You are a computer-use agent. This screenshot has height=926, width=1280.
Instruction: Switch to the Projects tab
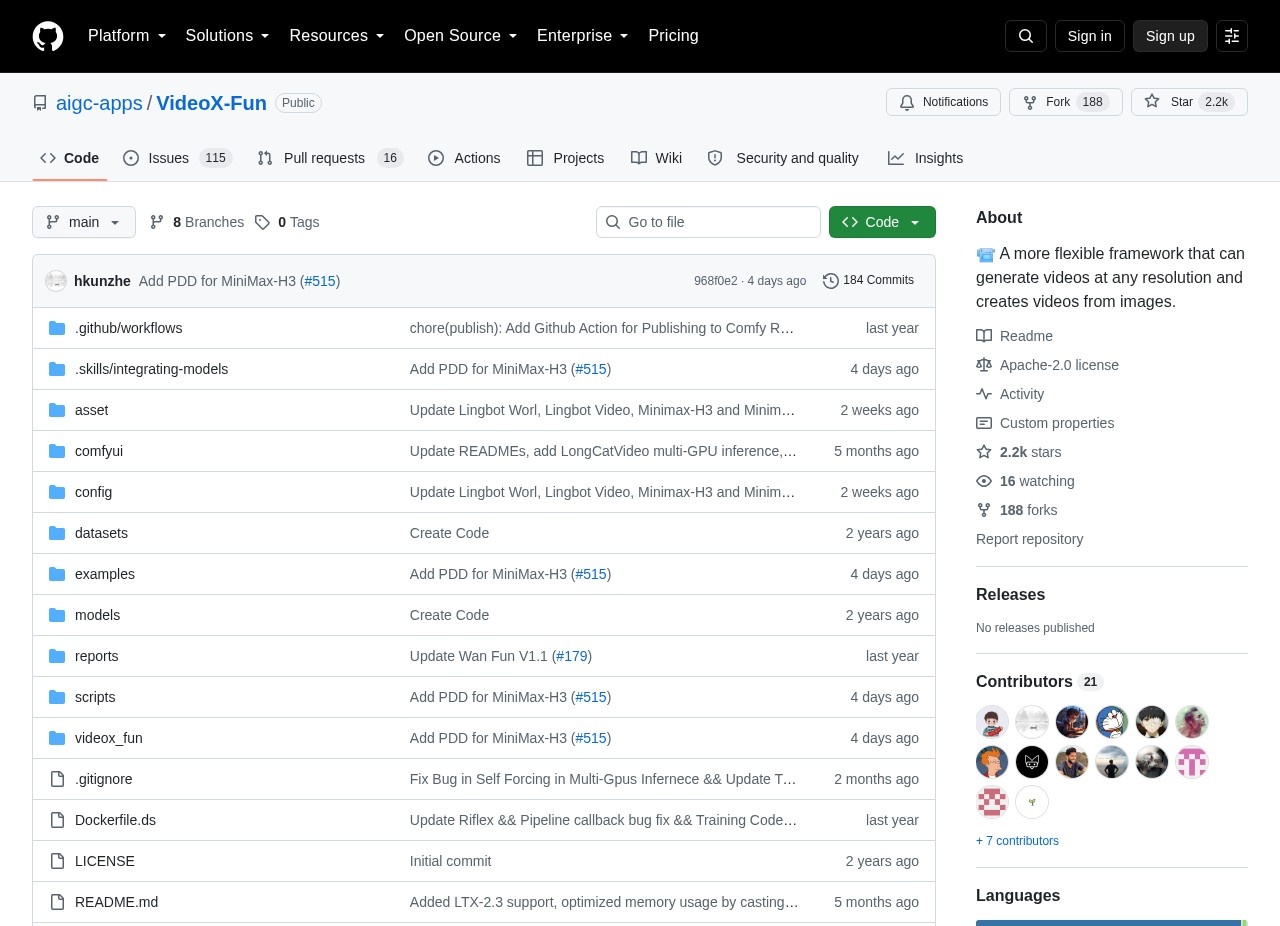pos(566,158)
